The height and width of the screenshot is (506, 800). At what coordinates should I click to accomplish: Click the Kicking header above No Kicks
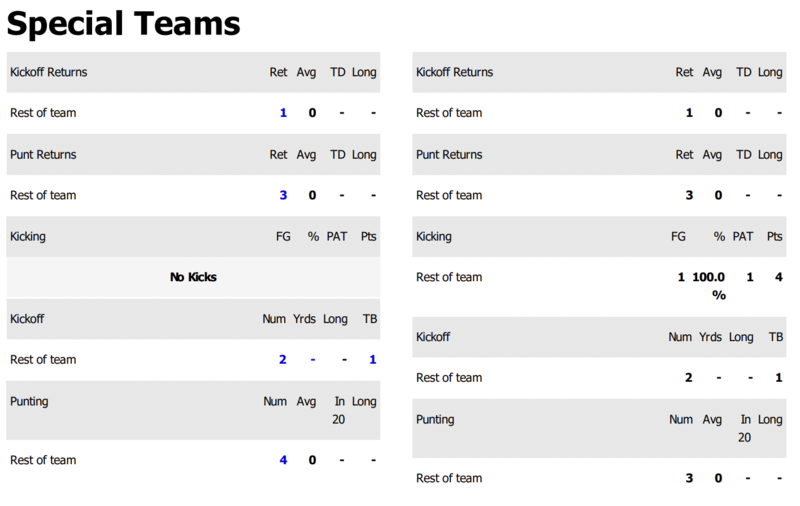(x=28, y=237)
